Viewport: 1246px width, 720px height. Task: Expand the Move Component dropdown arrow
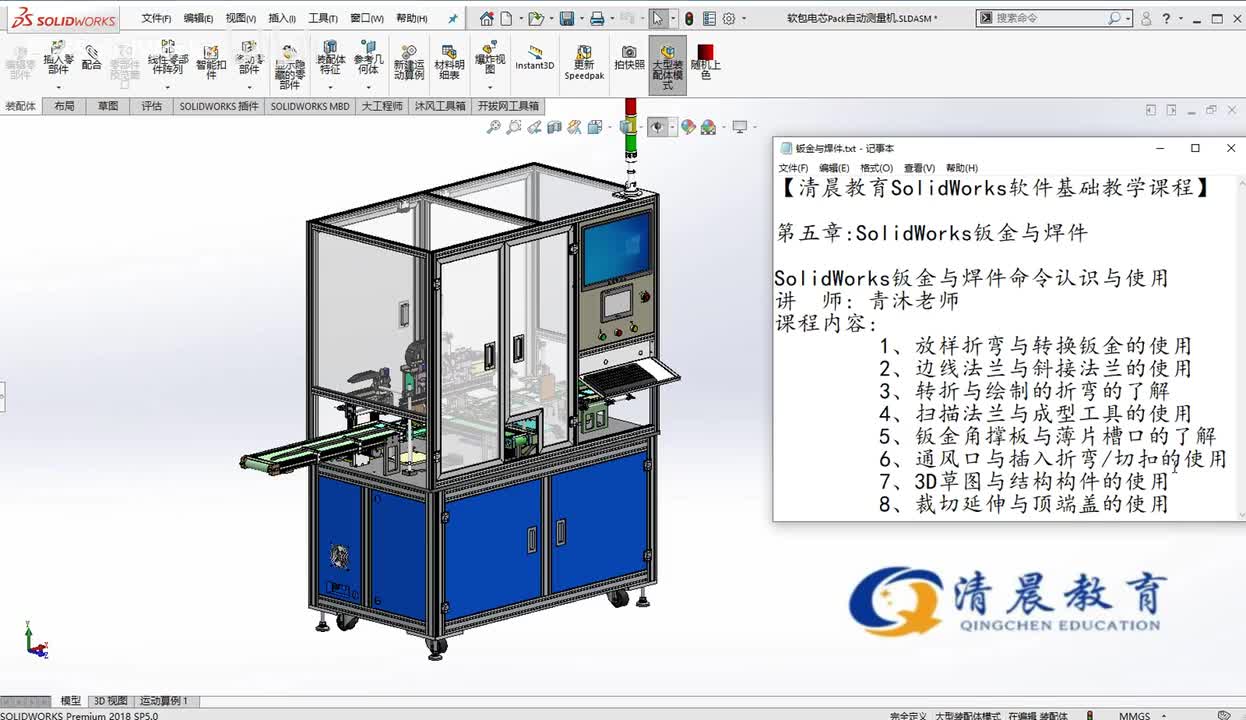(249, 87)
